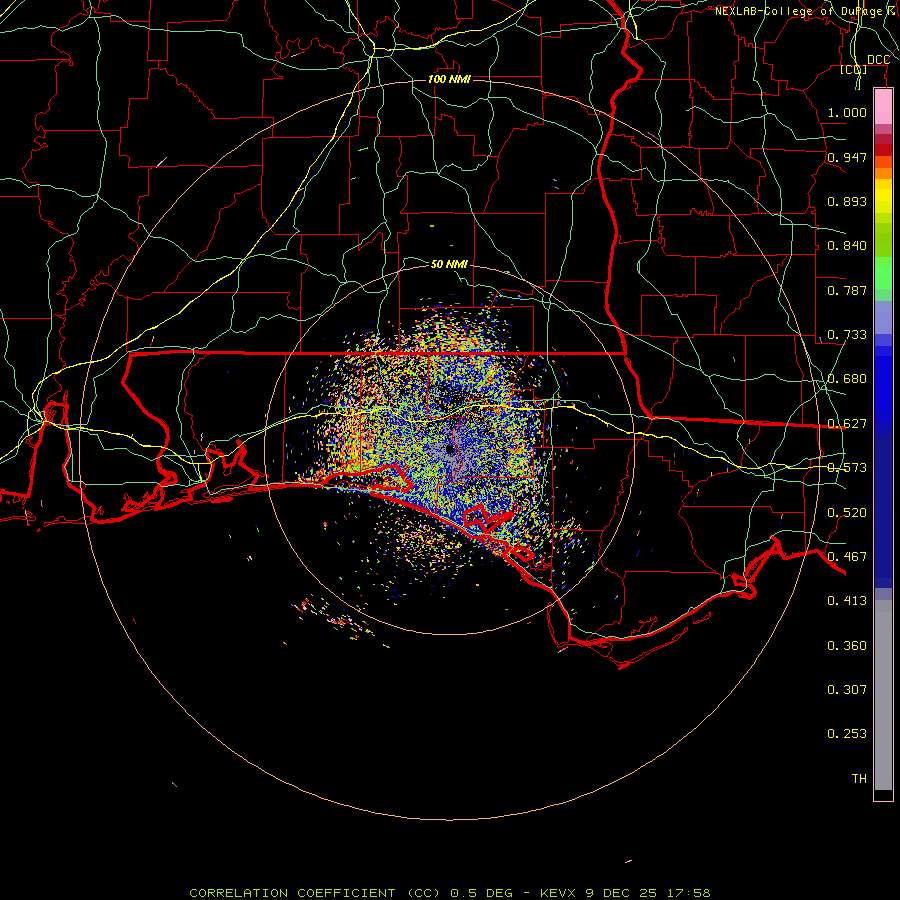The height and width of the screenshot is (900, 900).
Task: Click the TH threshold label
Action: (x=859, y=779)
